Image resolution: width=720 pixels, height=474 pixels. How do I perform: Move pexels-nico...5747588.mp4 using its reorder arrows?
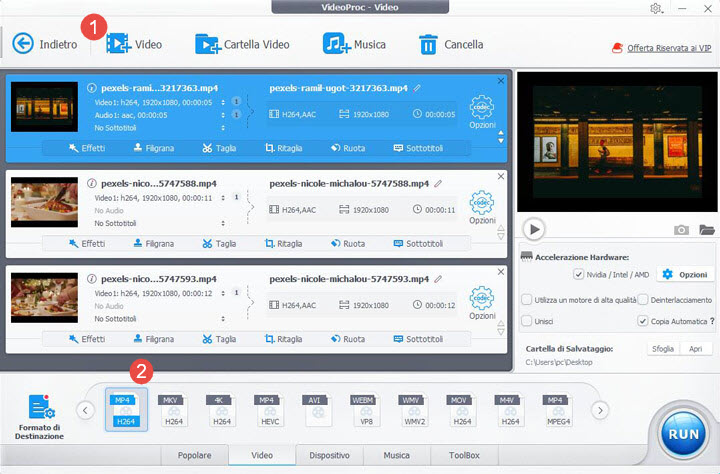501,232
